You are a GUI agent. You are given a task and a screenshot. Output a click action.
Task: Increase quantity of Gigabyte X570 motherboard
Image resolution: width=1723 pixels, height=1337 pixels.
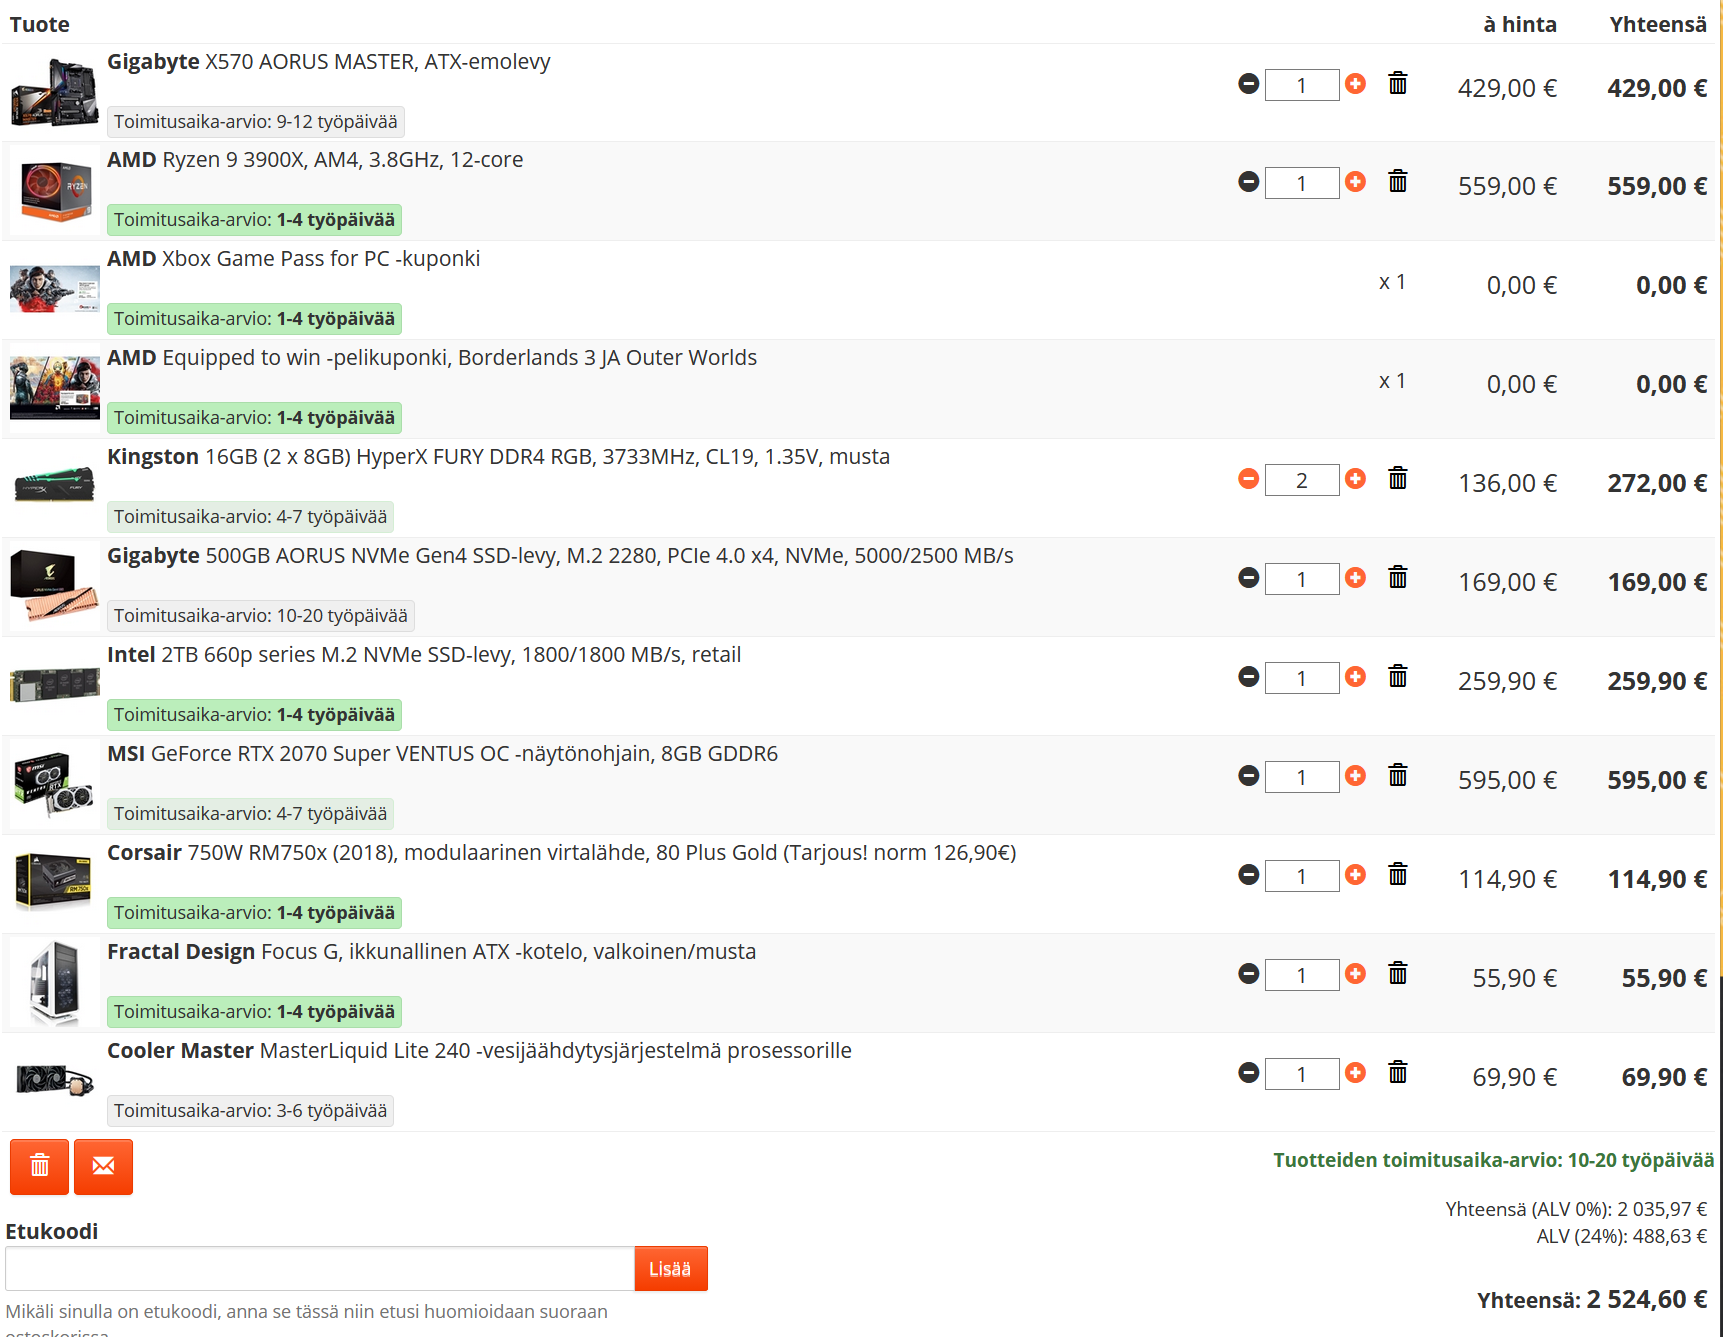pyautogui.click(x=1355, y=84)
